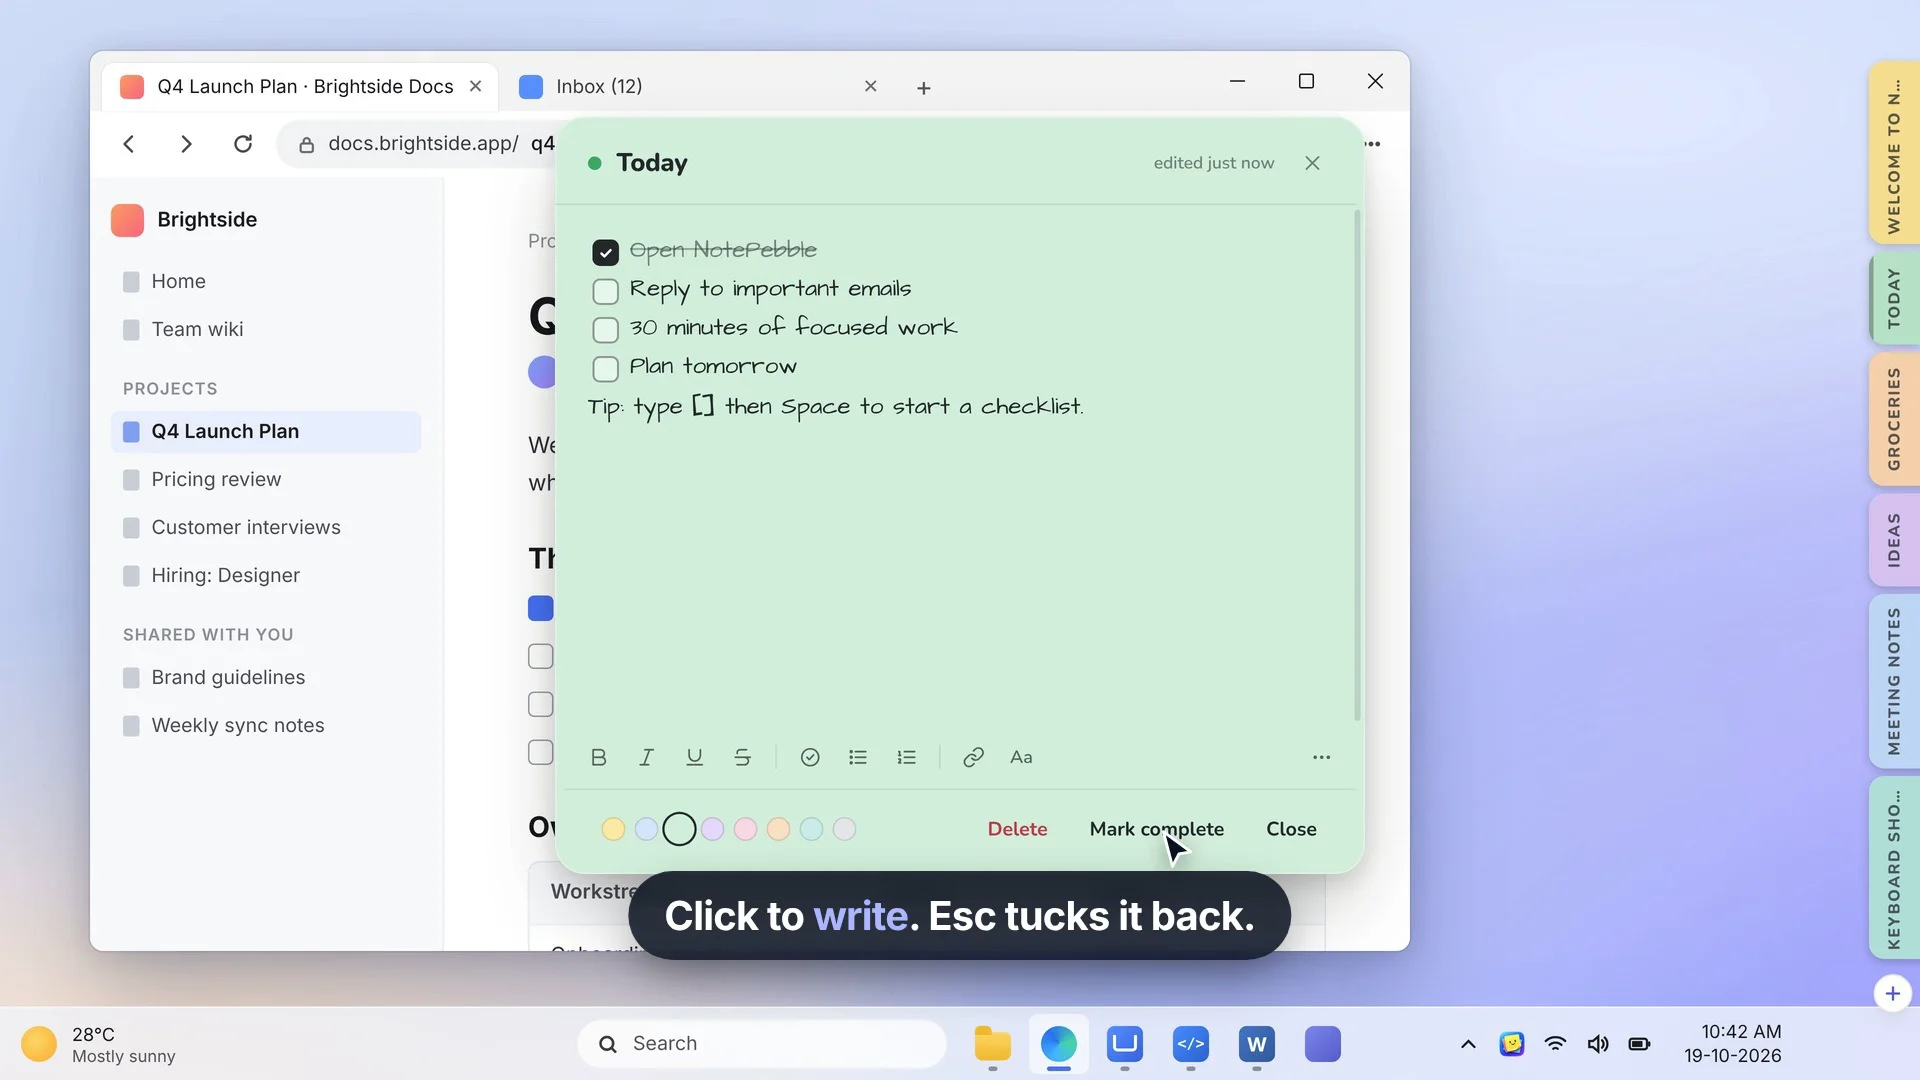Reload the browser page
Screen dimensions: 1920x1080
click(243, 144)
